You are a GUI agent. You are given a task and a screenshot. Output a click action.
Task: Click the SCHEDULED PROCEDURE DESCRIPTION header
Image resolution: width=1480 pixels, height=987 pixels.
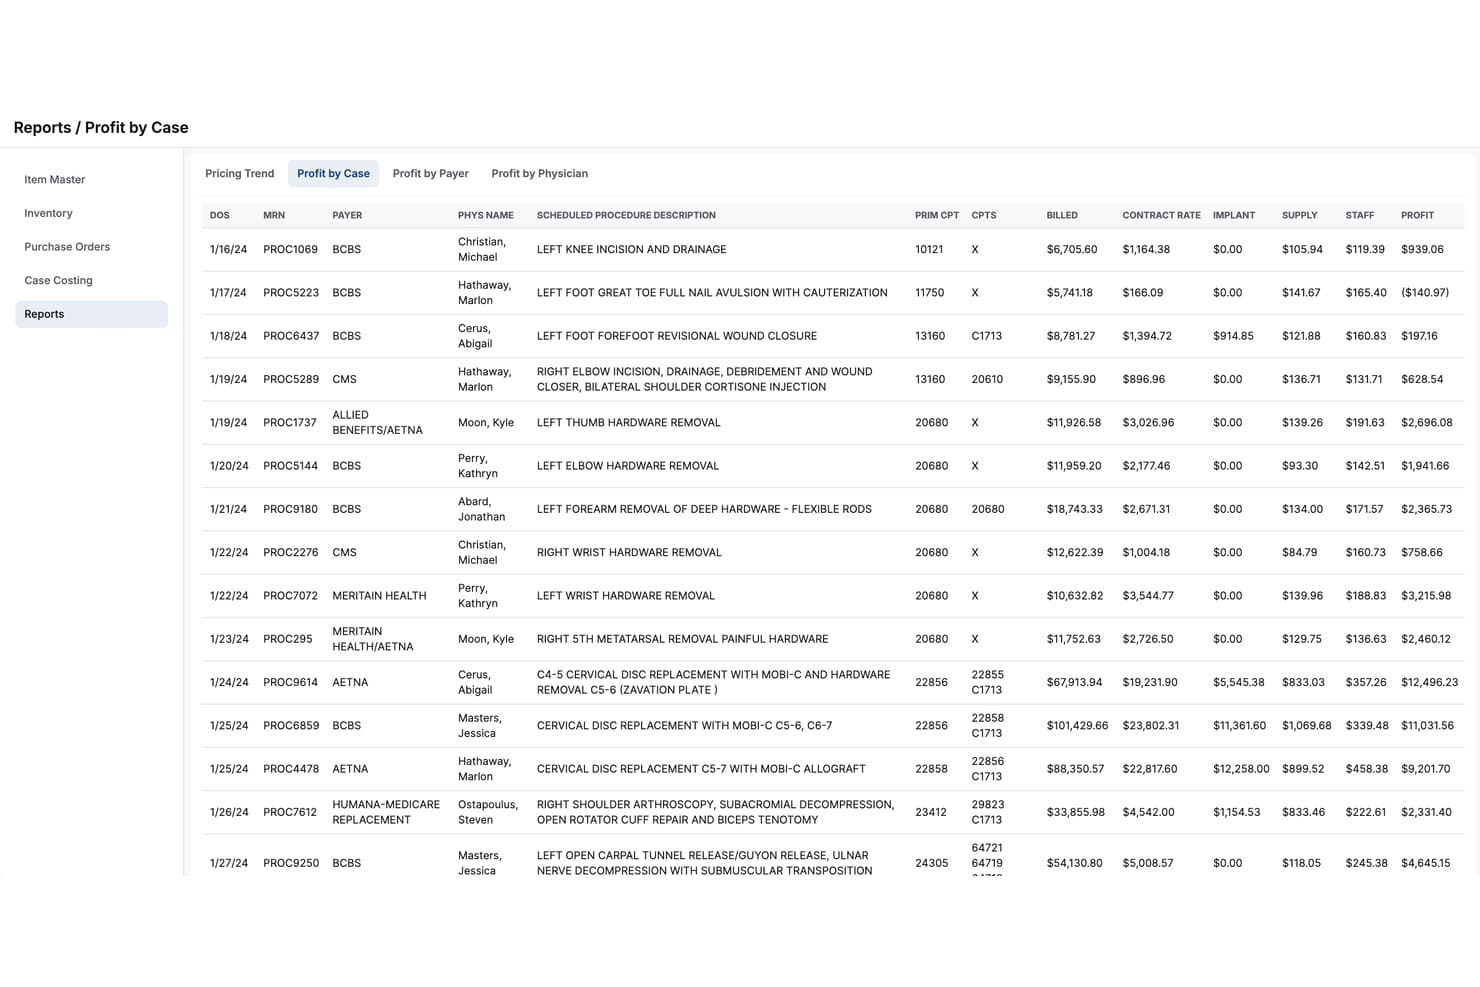(x=626, y=215)
